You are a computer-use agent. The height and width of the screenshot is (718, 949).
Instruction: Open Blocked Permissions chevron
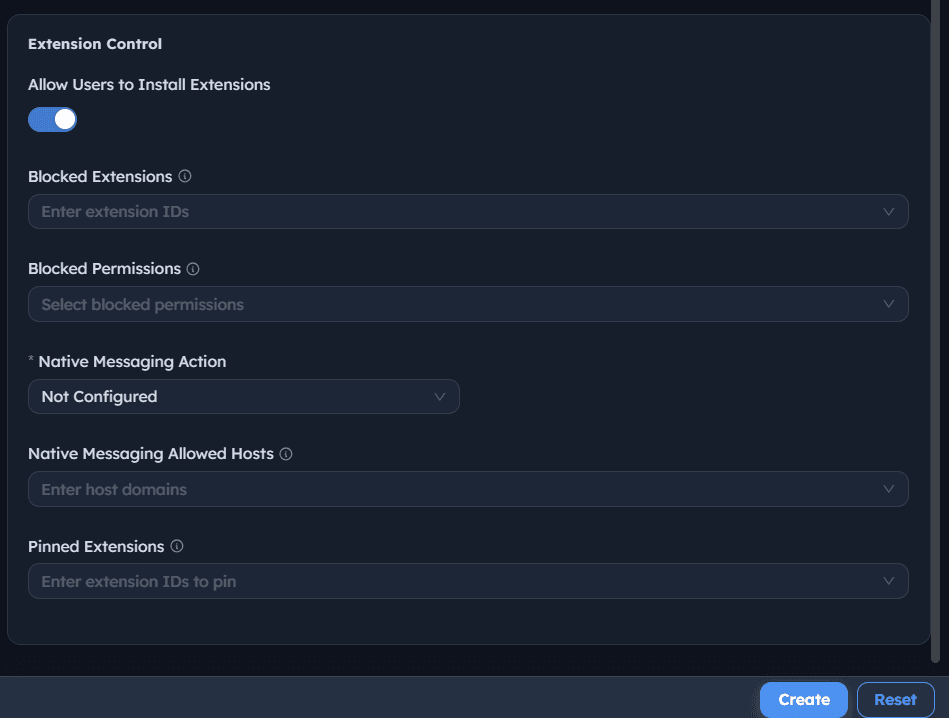(x=888, y=304)
